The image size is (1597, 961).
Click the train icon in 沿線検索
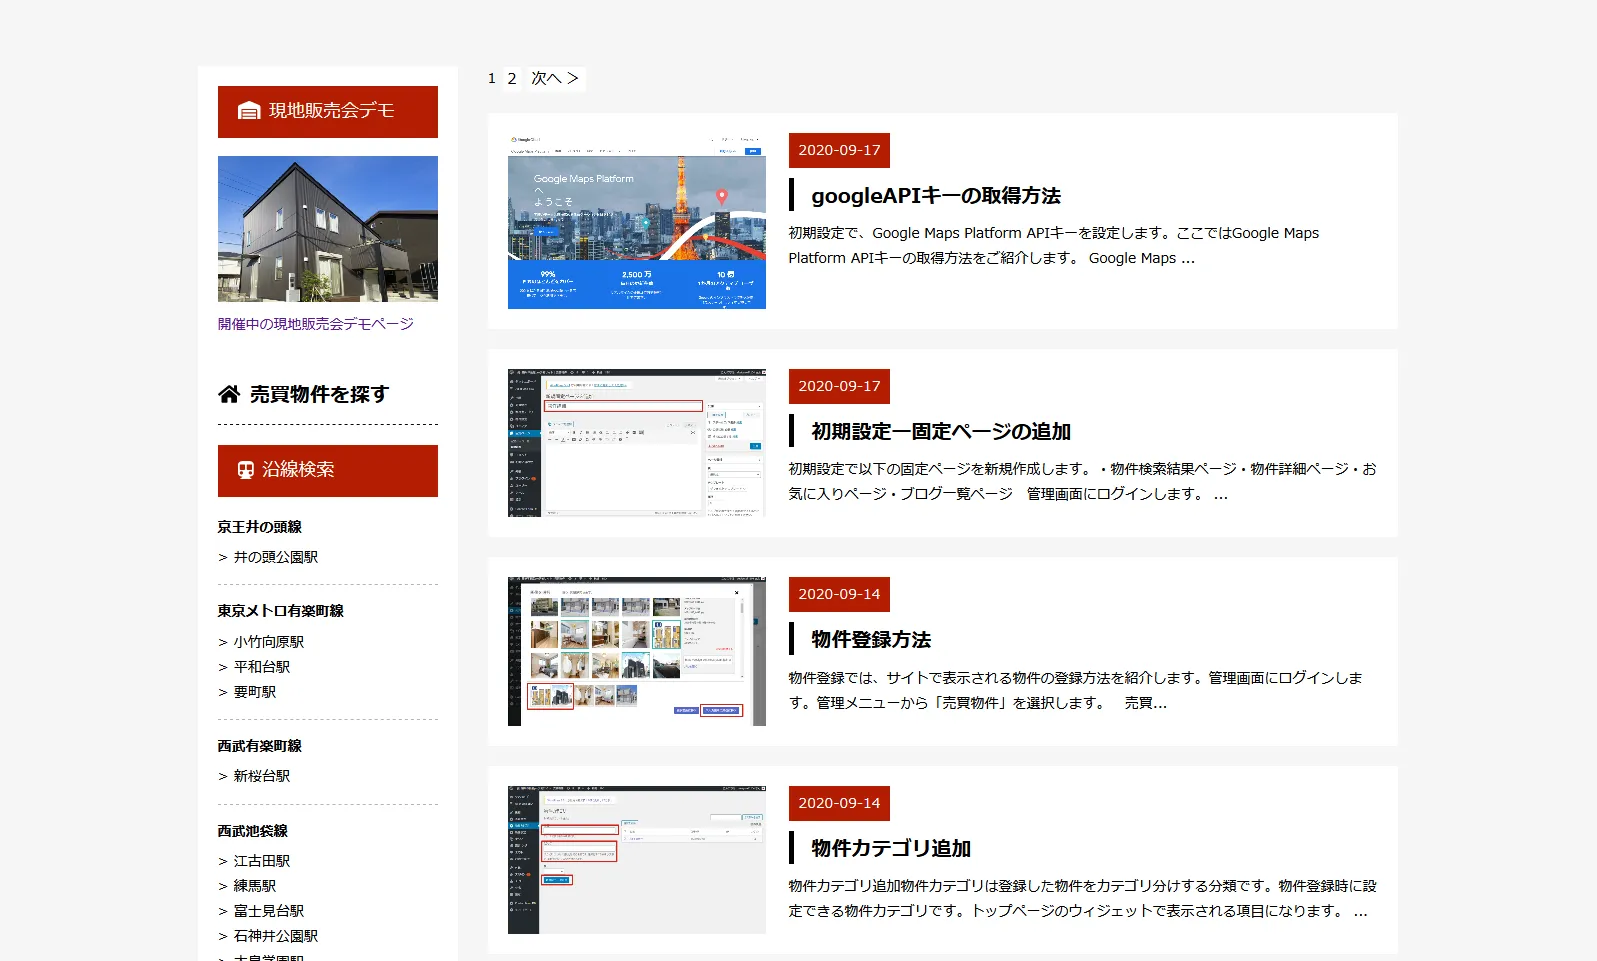pyautogui.click(x=245, y=470)
